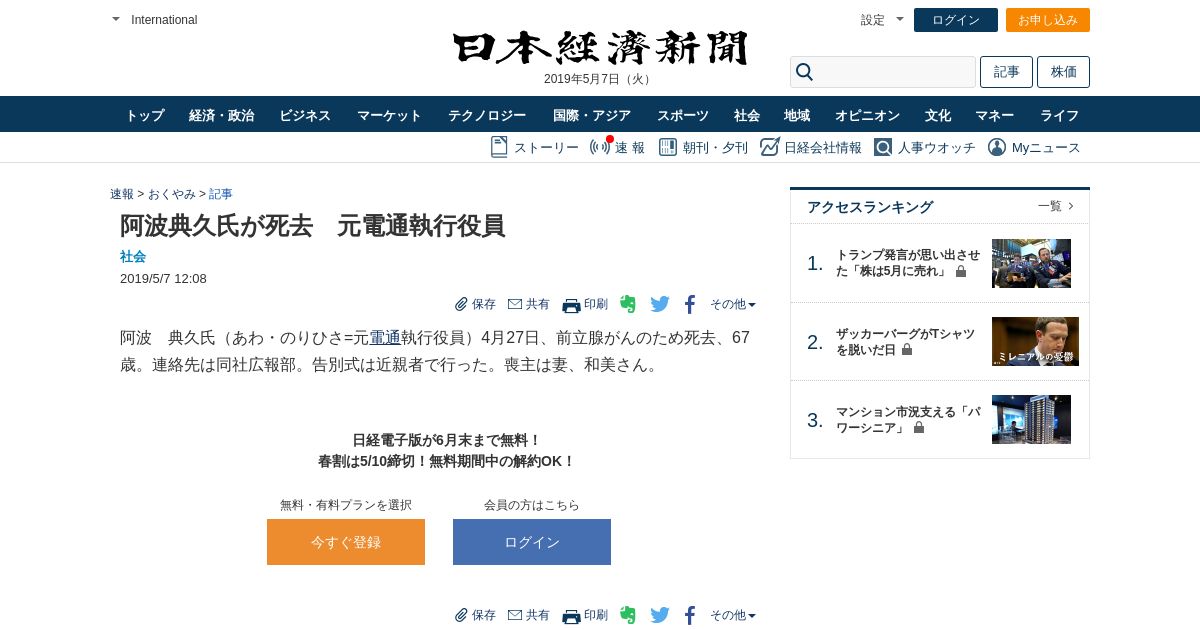Screen dimensions: 1200x630
Task: Click the blue ログイン member button
Action: (532, 542)
